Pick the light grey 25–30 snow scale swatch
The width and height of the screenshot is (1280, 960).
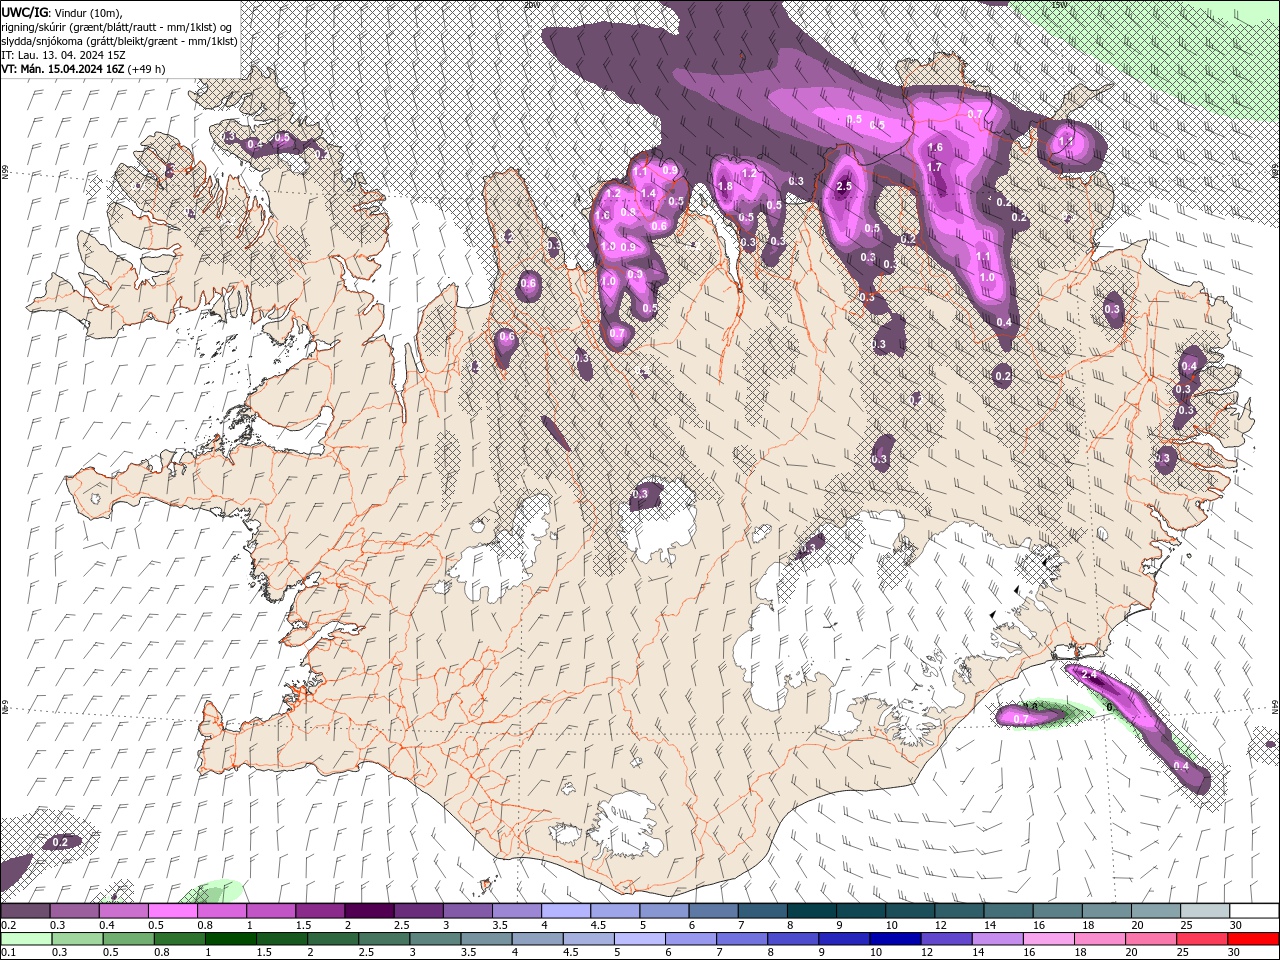(1204, 911)
